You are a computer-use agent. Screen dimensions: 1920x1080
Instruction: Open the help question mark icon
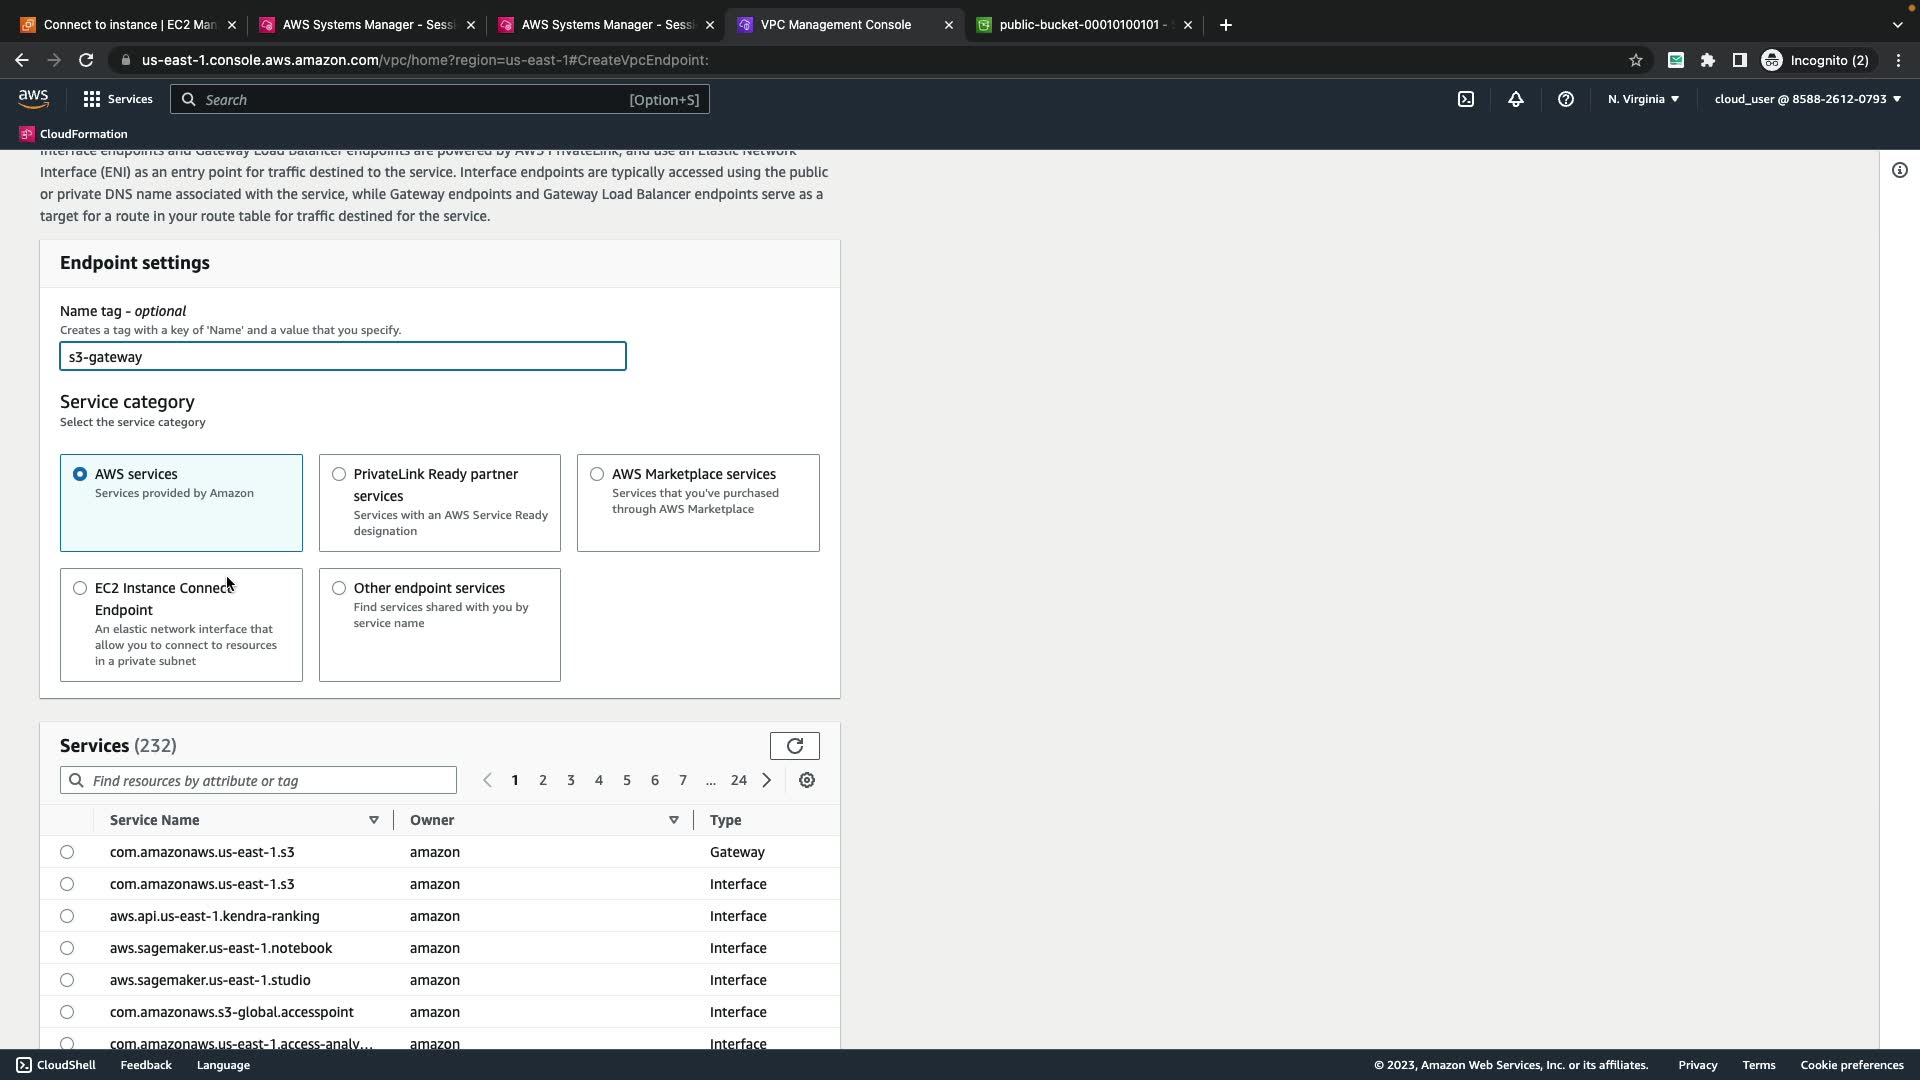[1565, 99]
